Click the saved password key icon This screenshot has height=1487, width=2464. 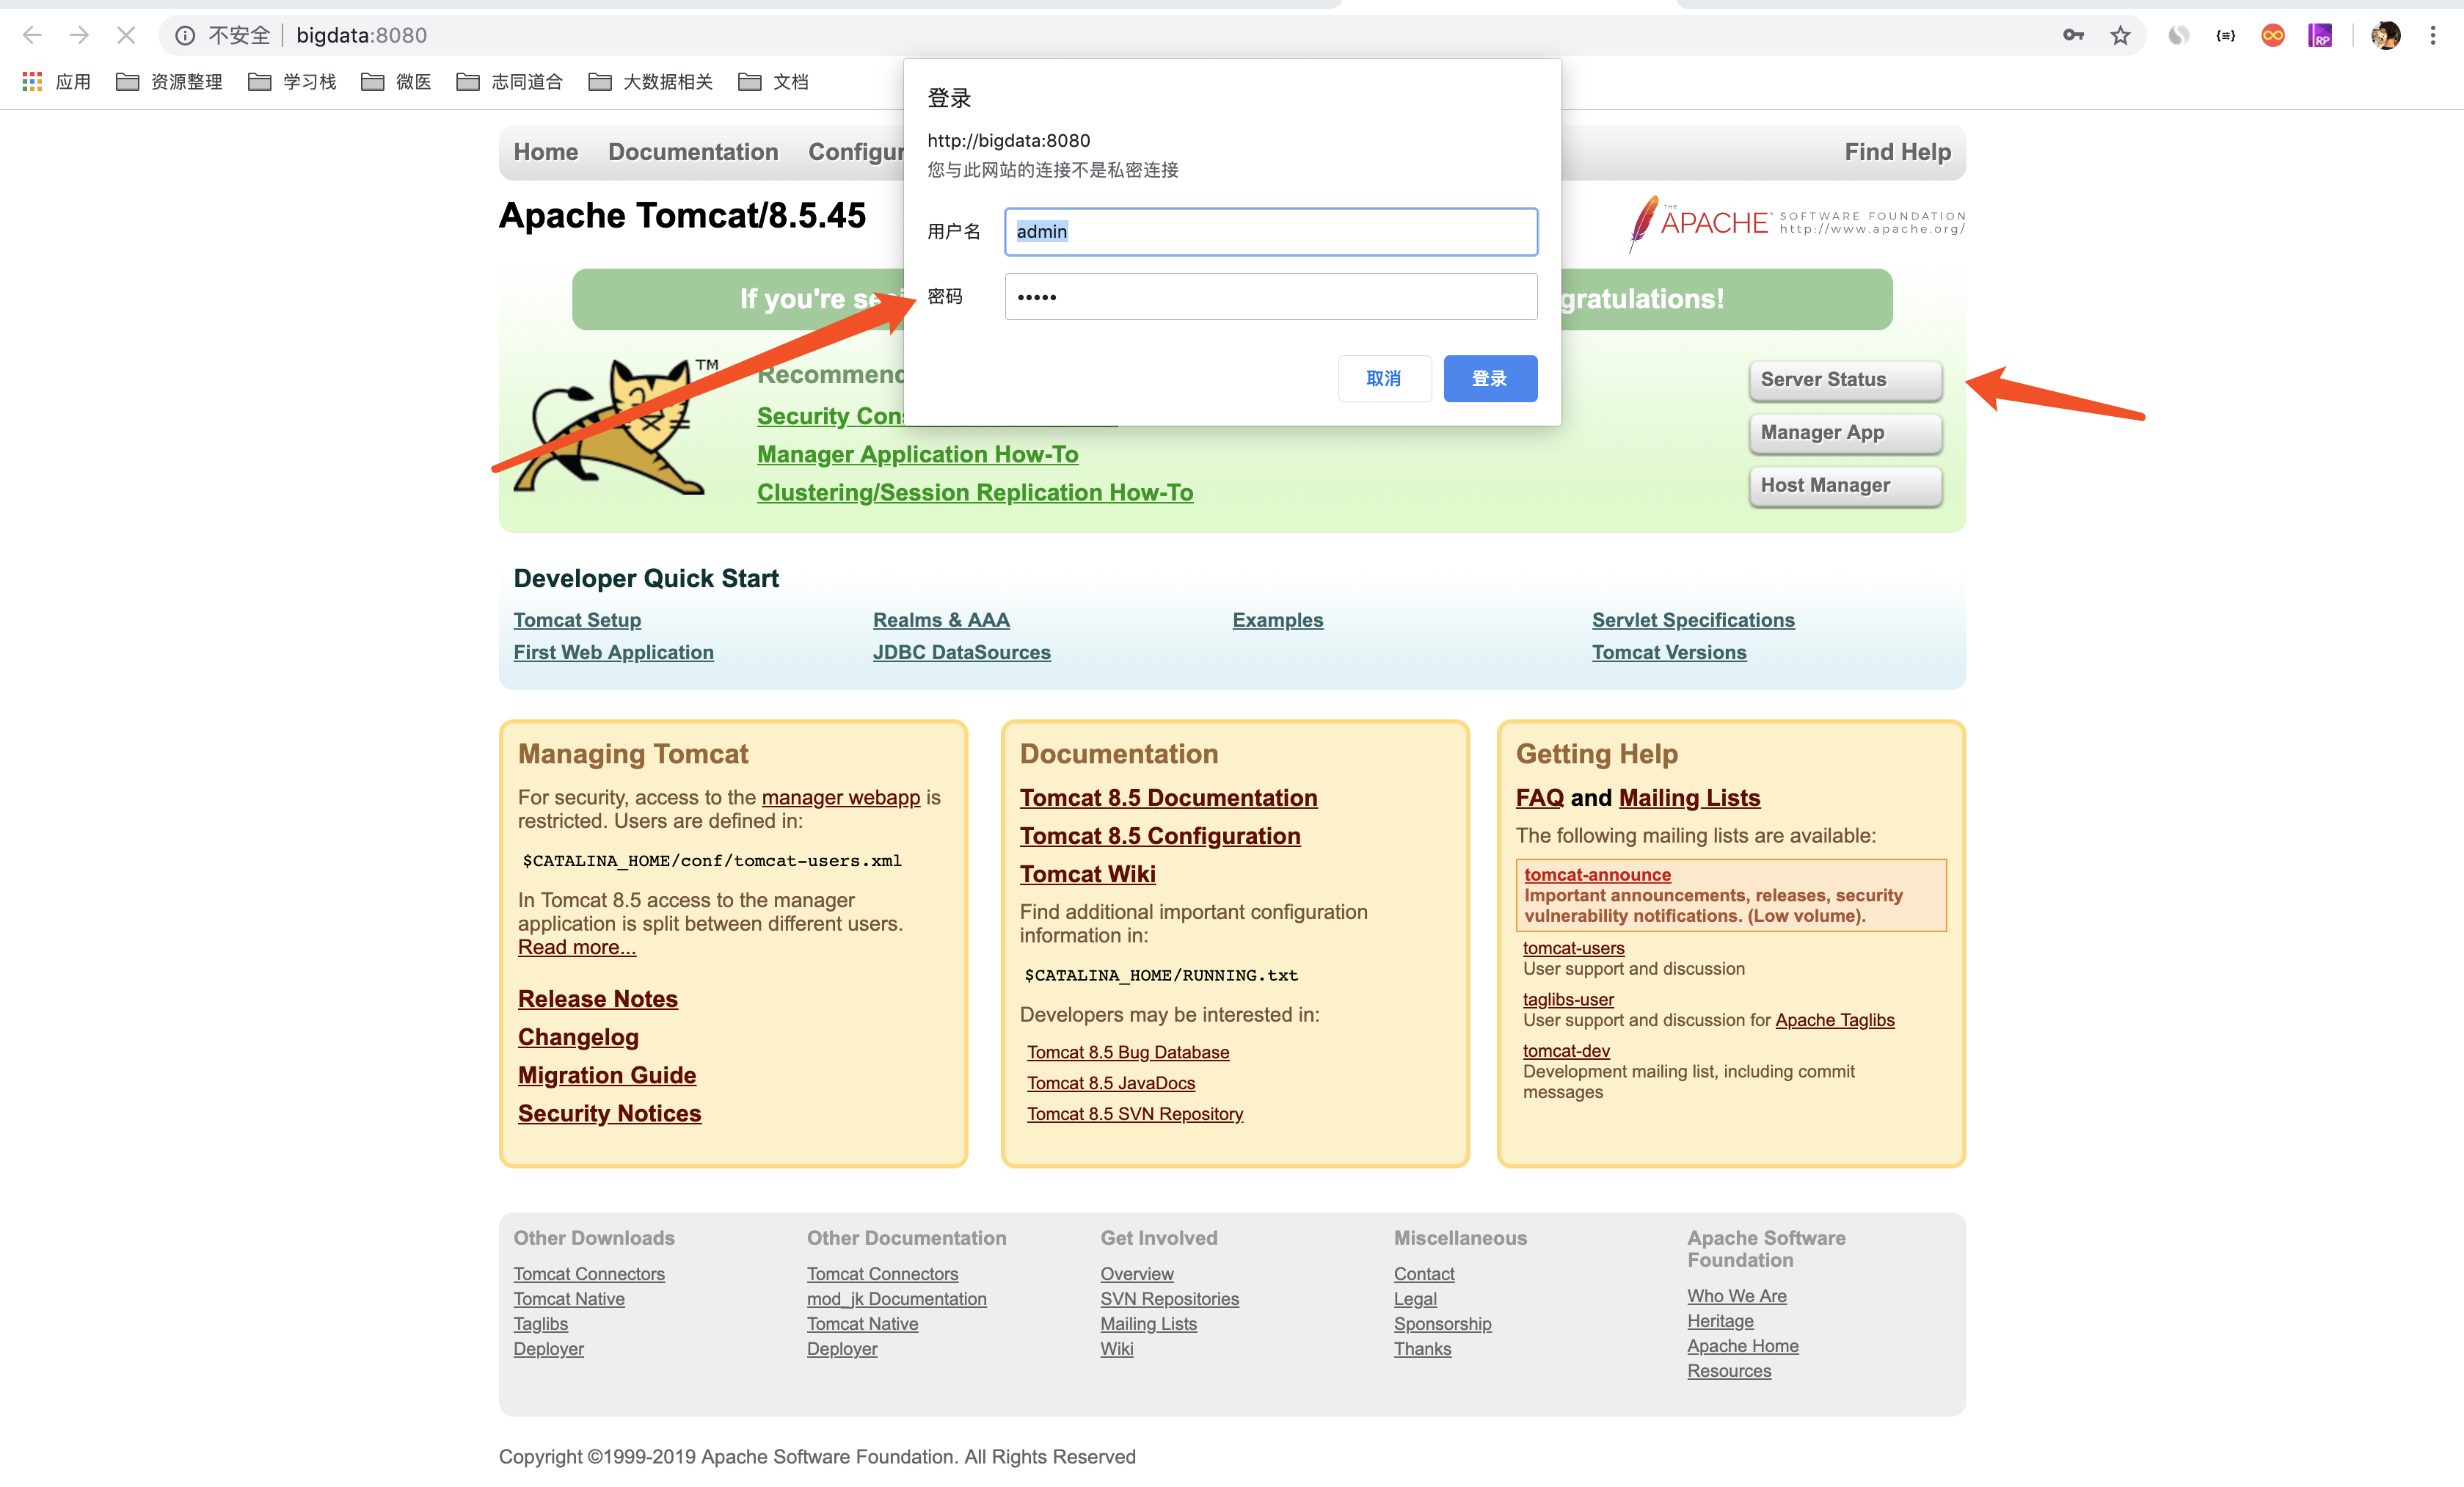tap(2074, 35)
